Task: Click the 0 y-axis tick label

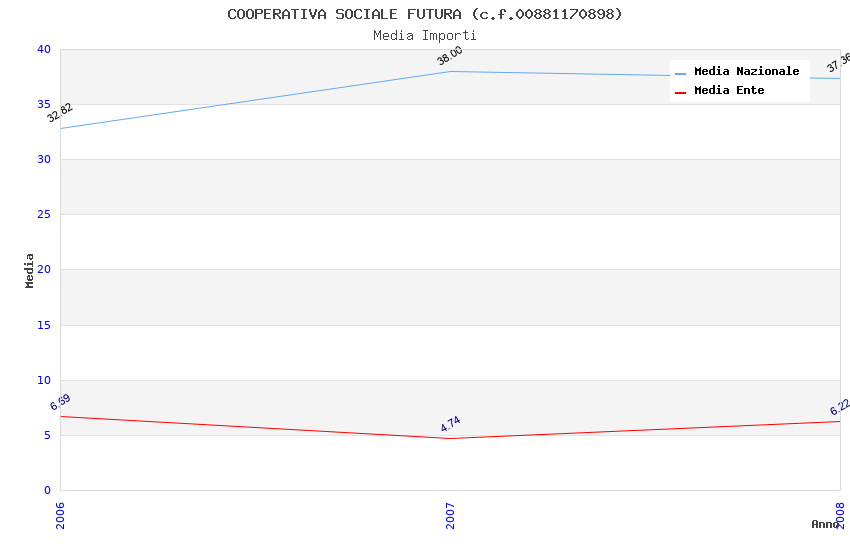Action: click(x=47, y=490)
